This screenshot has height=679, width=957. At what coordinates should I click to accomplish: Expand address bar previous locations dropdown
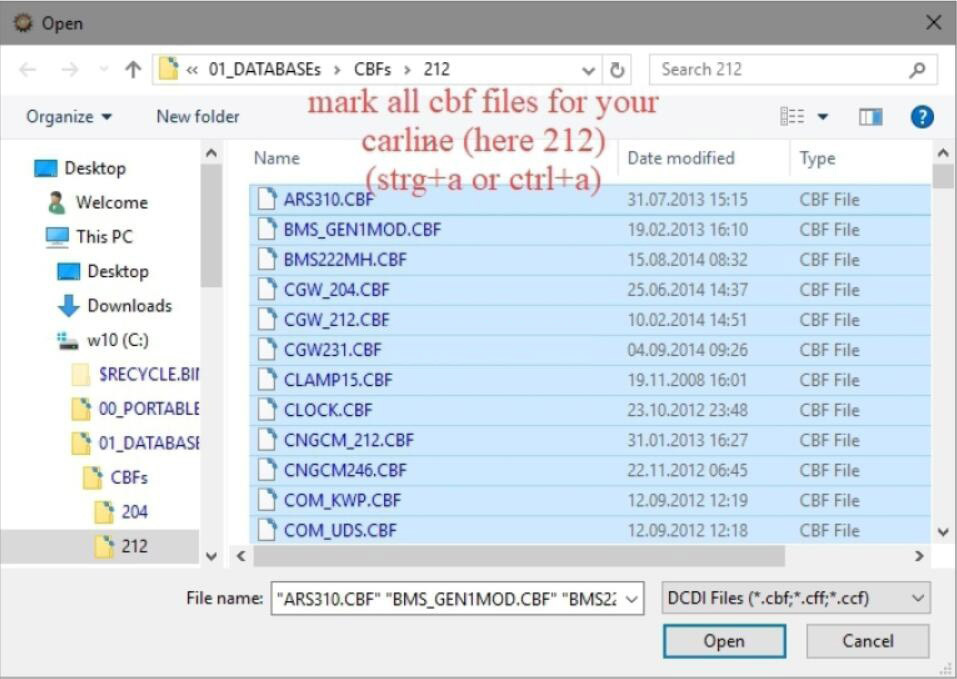[588, 71]
